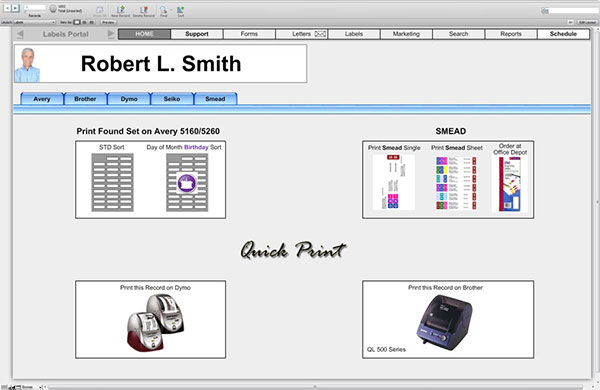
Task: Click the formatting bar button beside Edit Layout
Action: point(571,22)
